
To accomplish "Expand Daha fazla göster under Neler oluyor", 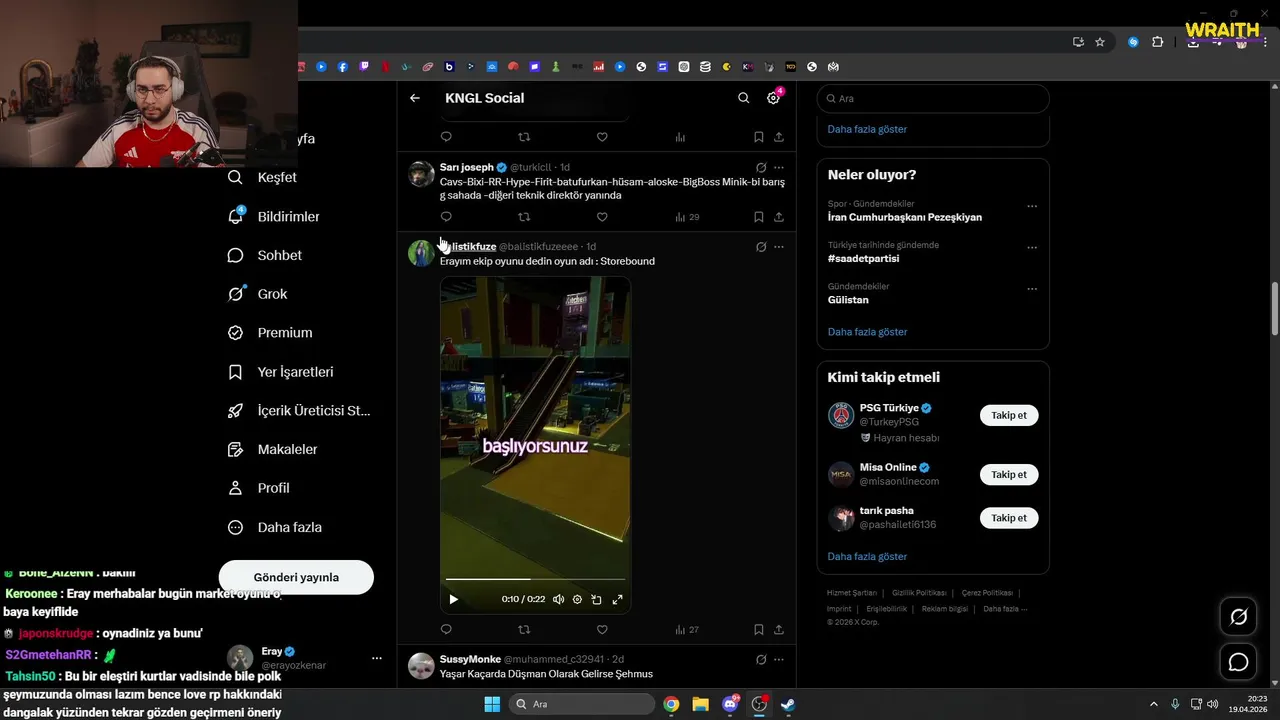I will 867,332.
